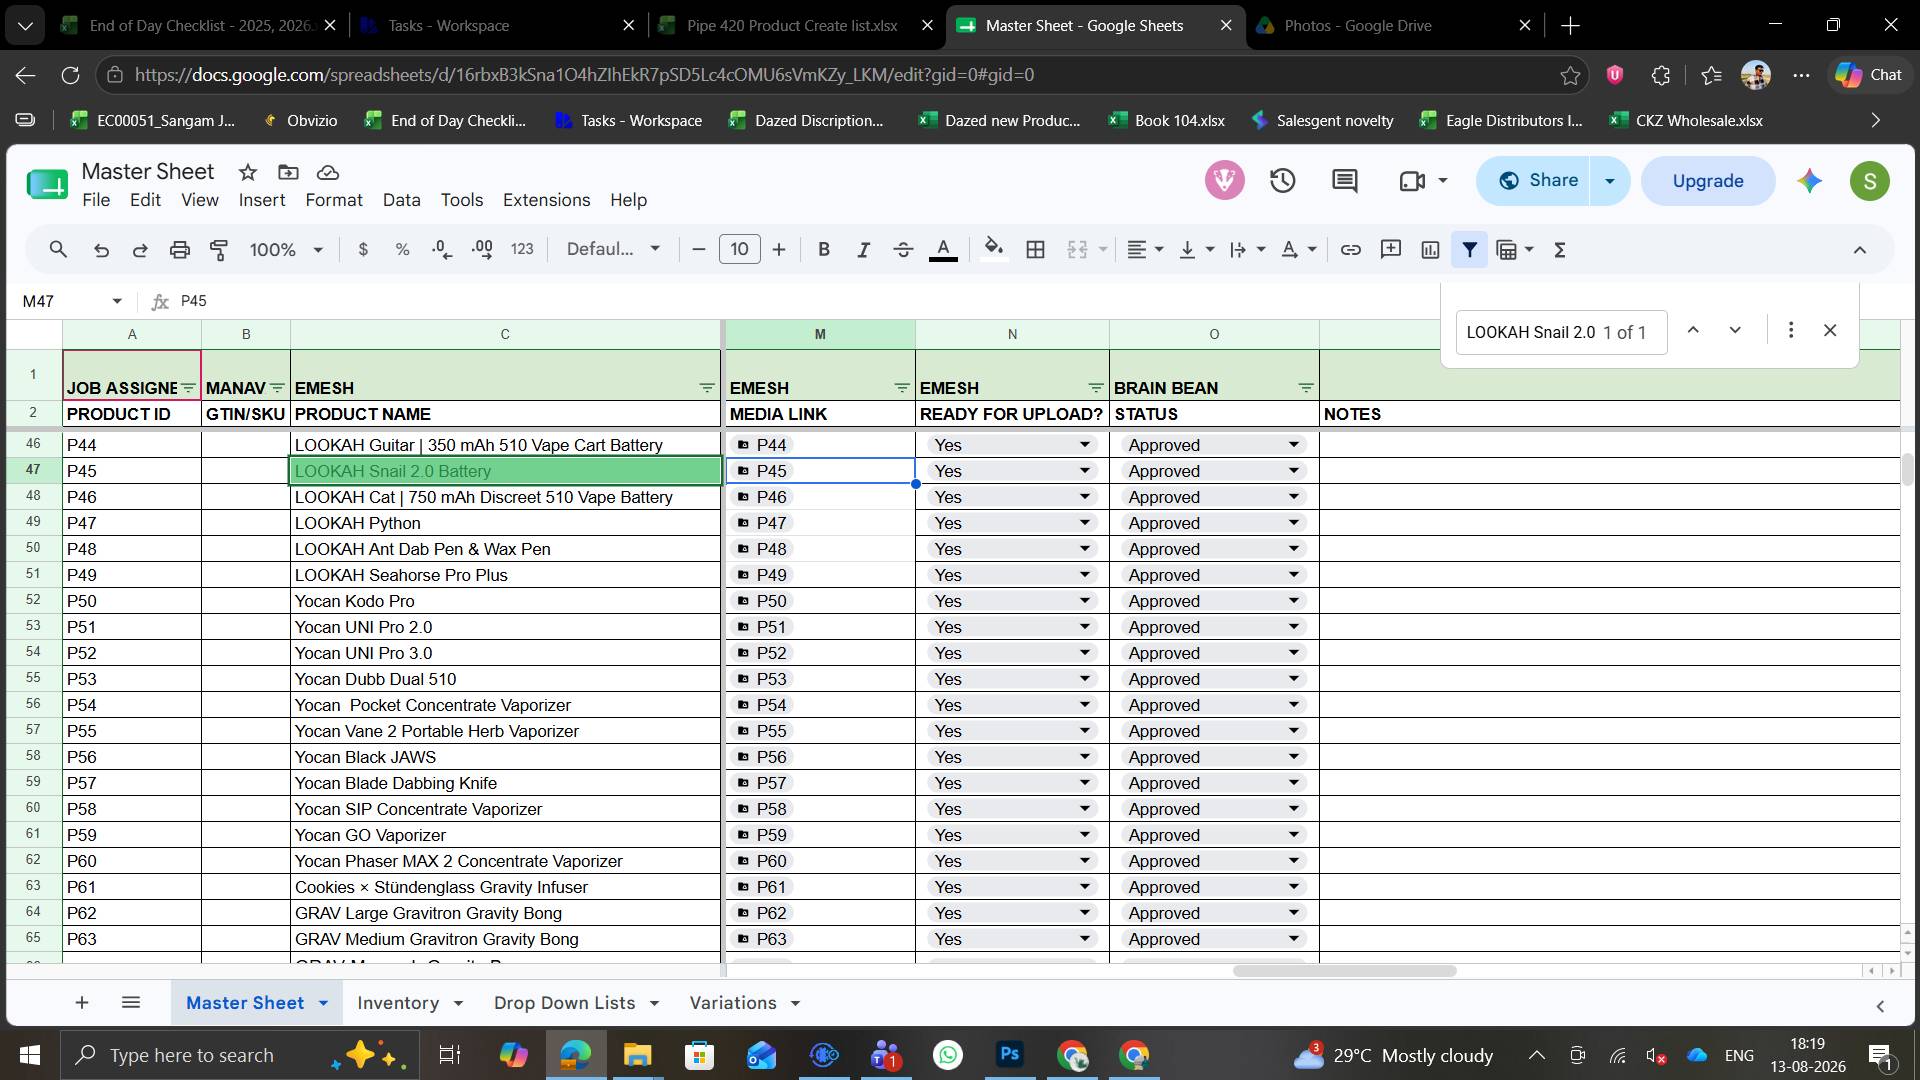Click the functions sigma icon

click(x=1559, y=250)
